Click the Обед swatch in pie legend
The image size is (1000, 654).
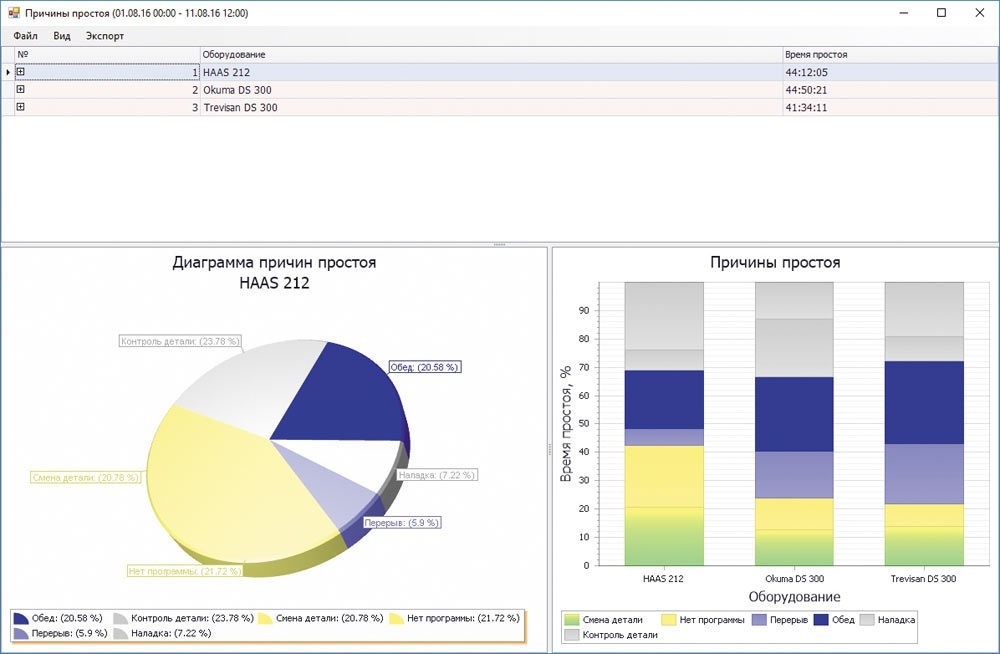pyautogui.click(x=21, y=618)
